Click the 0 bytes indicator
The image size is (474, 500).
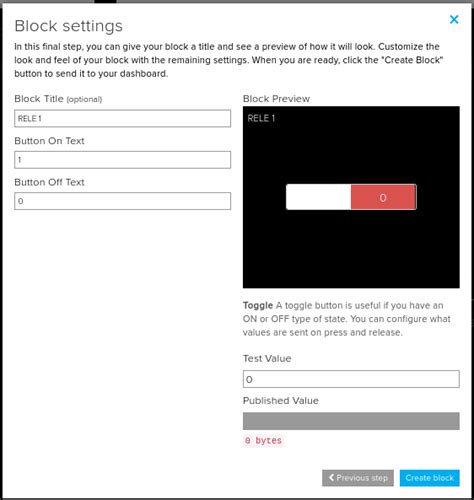tap(263, 440)
